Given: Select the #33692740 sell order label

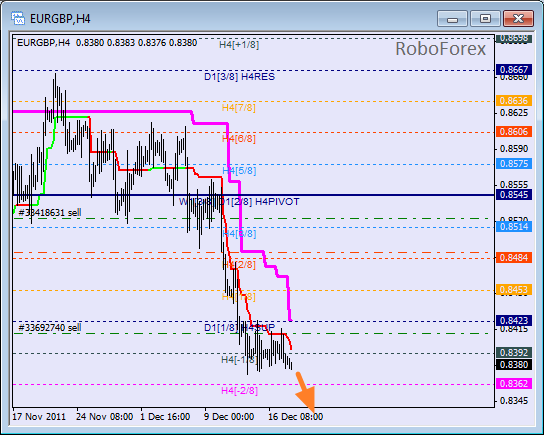Looking at the screenshot, I should pos(50,327).
